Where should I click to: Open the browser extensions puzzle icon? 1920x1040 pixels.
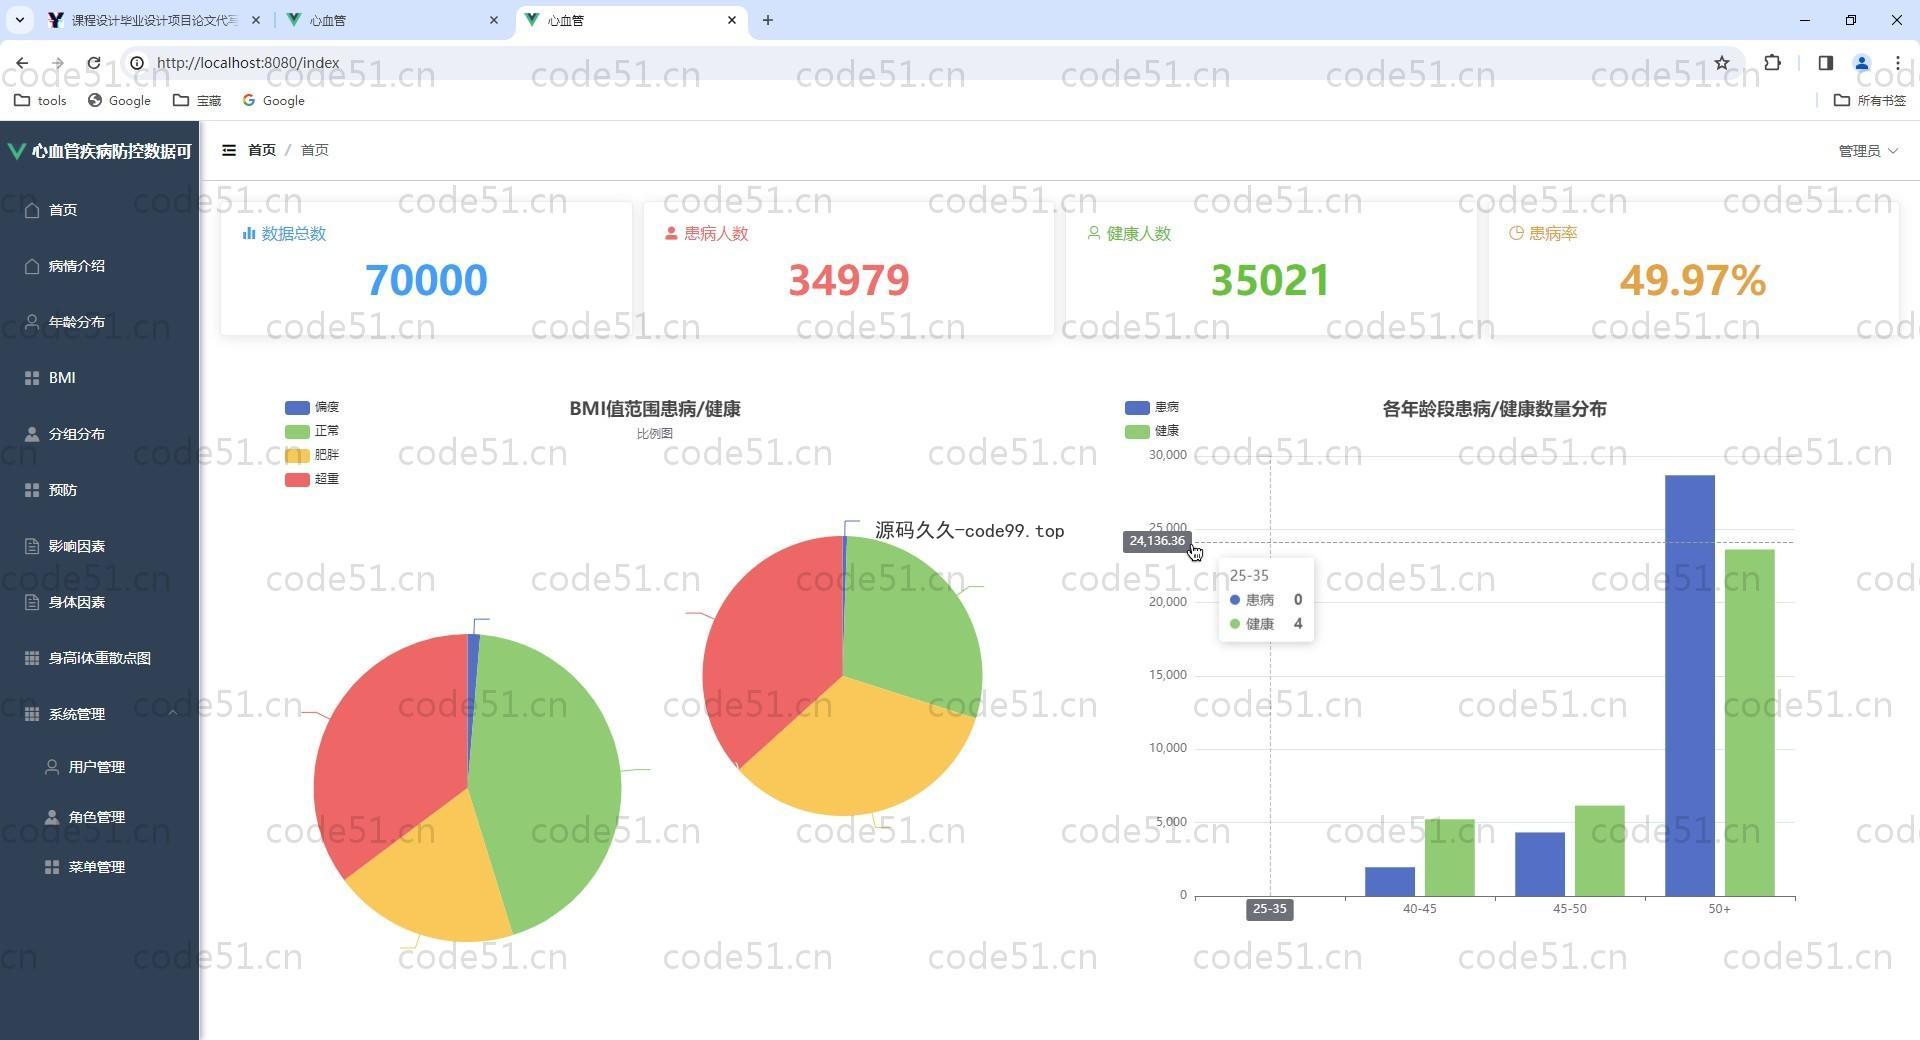tap(1772, 62)
